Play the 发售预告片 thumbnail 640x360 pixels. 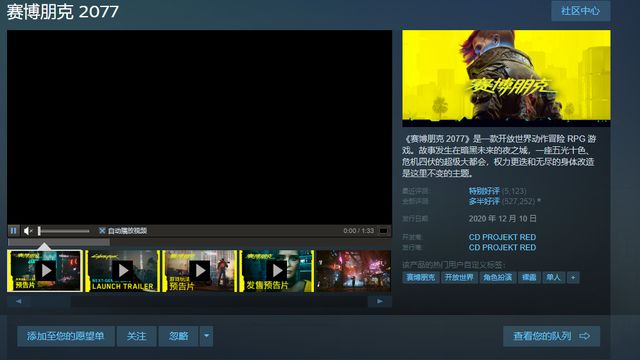point(276,271)
